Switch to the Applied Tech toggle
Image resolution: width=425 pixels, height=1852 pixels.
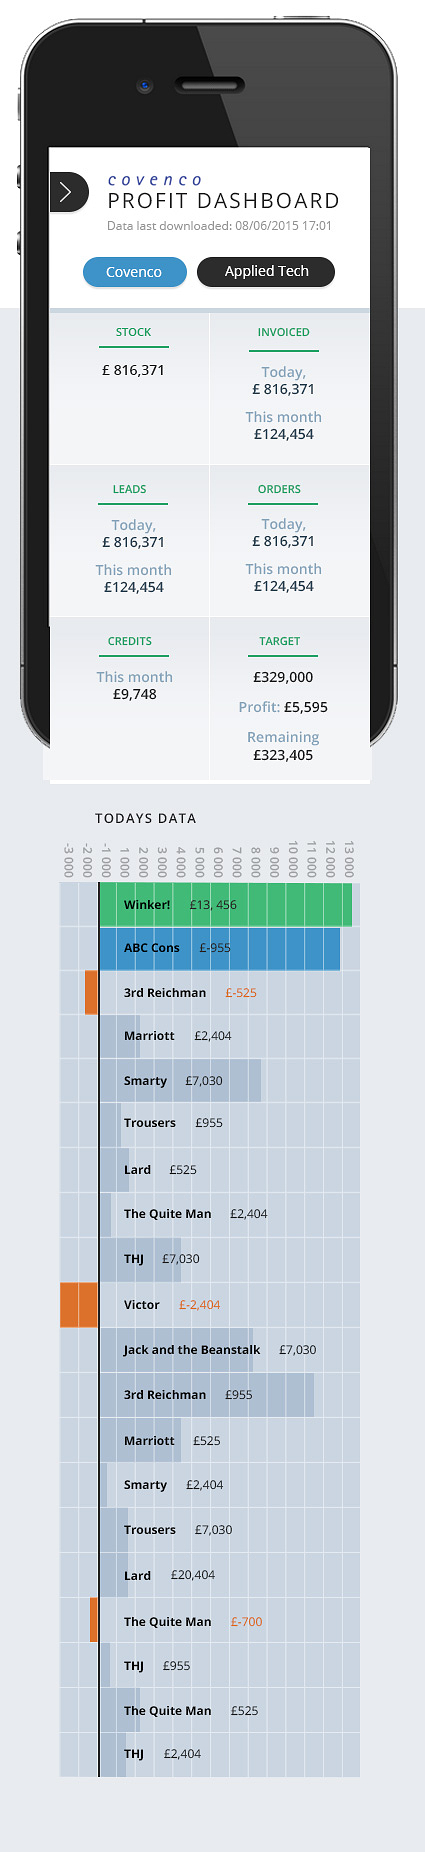266,271
